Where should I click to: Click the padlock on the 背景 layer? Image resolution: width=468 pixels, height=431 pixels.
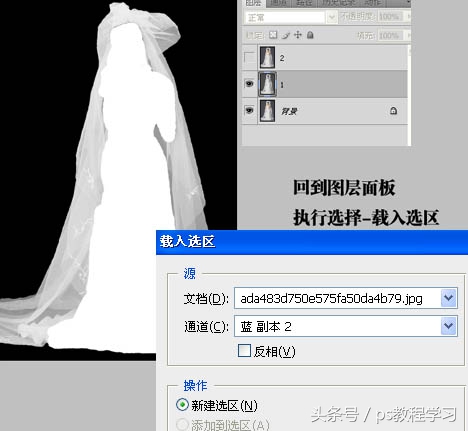(393, 111)
